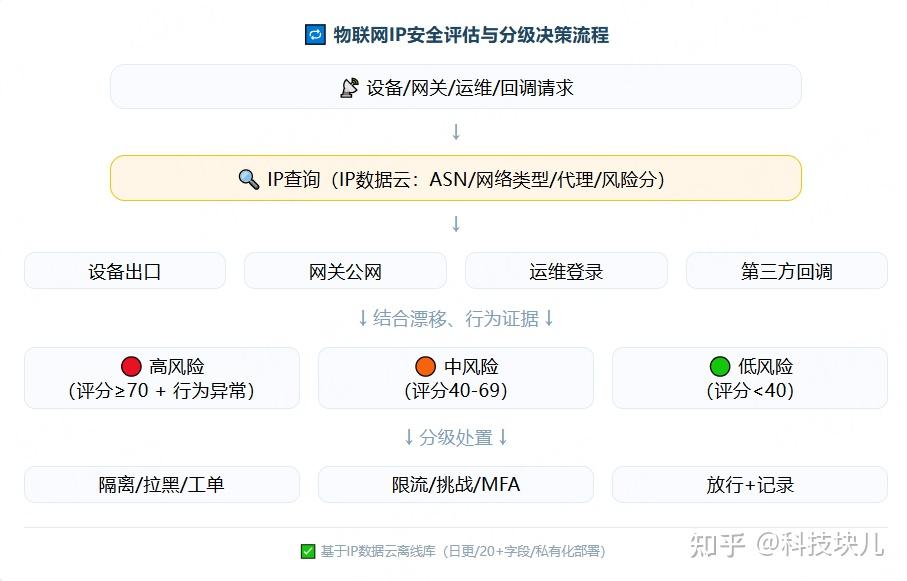Click the 结合漂移、行为证据 label
The image size is (907, 581).
[456, 319]
